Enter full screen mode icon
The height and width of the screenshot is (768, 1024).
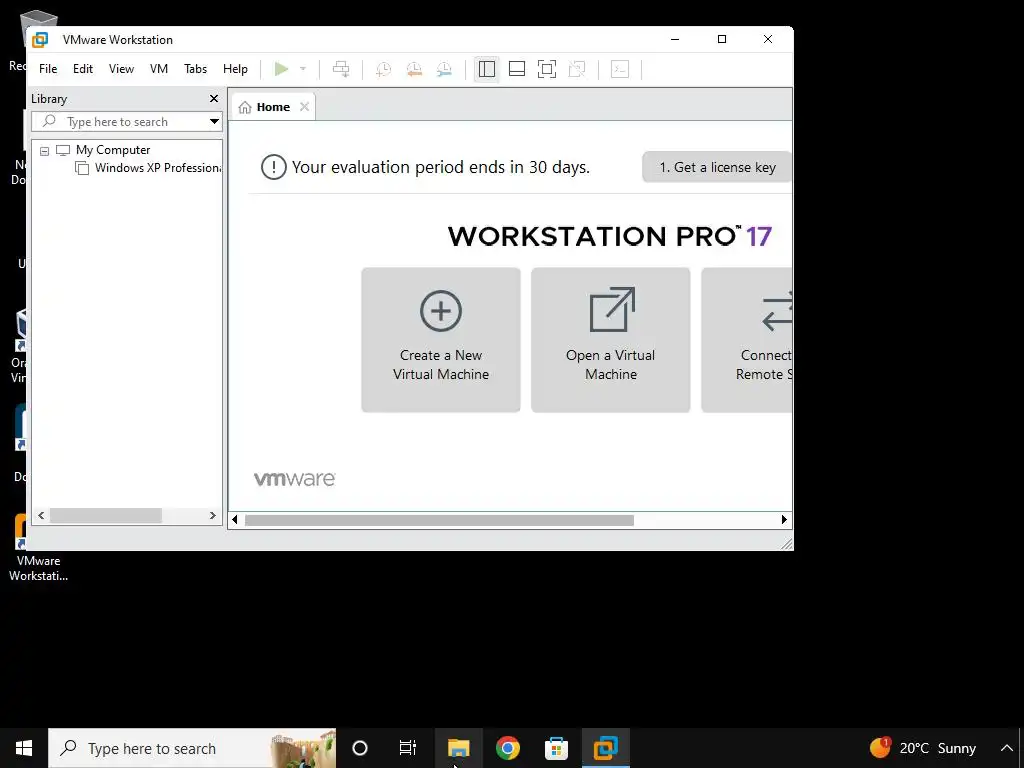coord(547,69)
